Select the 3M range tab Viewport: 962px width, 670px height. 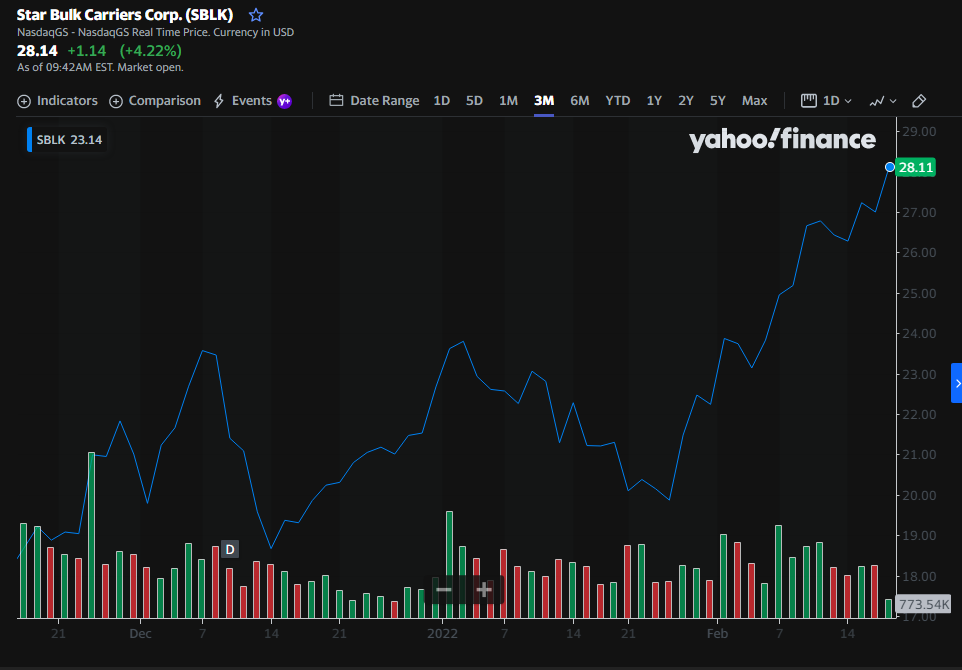click(544, 101)
